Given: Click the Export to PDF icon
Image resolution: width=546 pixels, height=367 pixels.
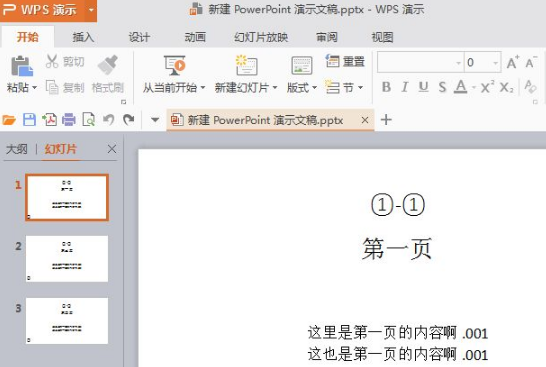Looking at the screenshot, I should click(49, 120).
